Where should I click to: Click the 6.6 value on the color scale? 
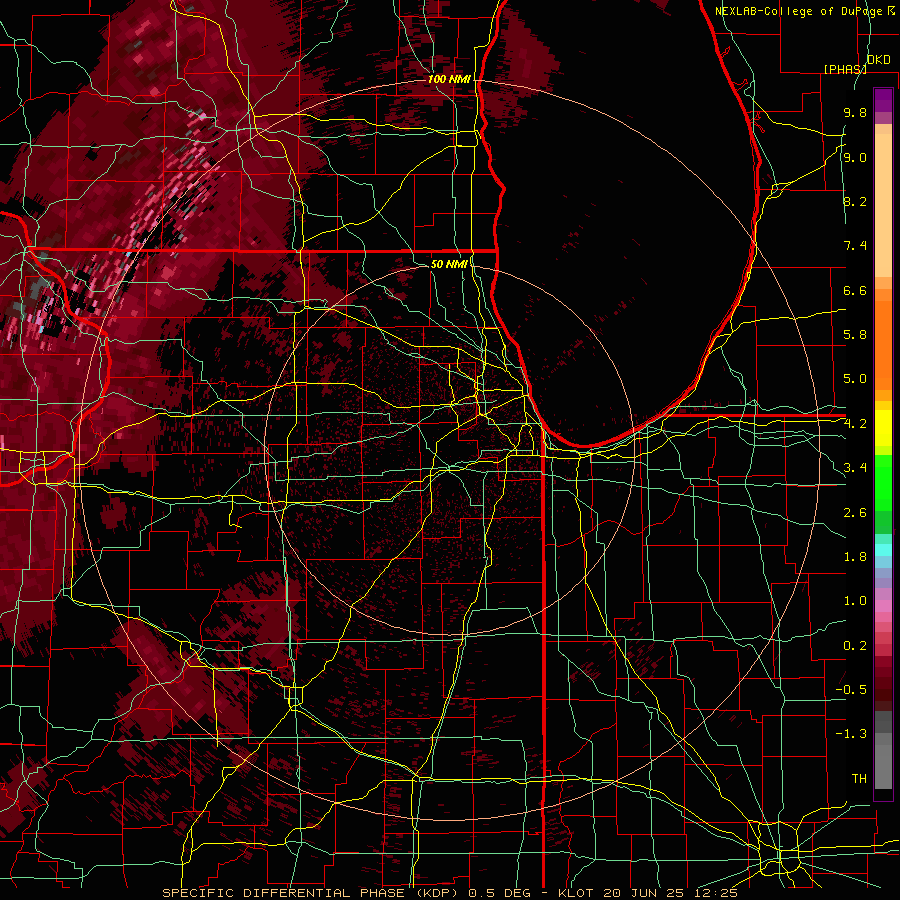tap(855, 290)
